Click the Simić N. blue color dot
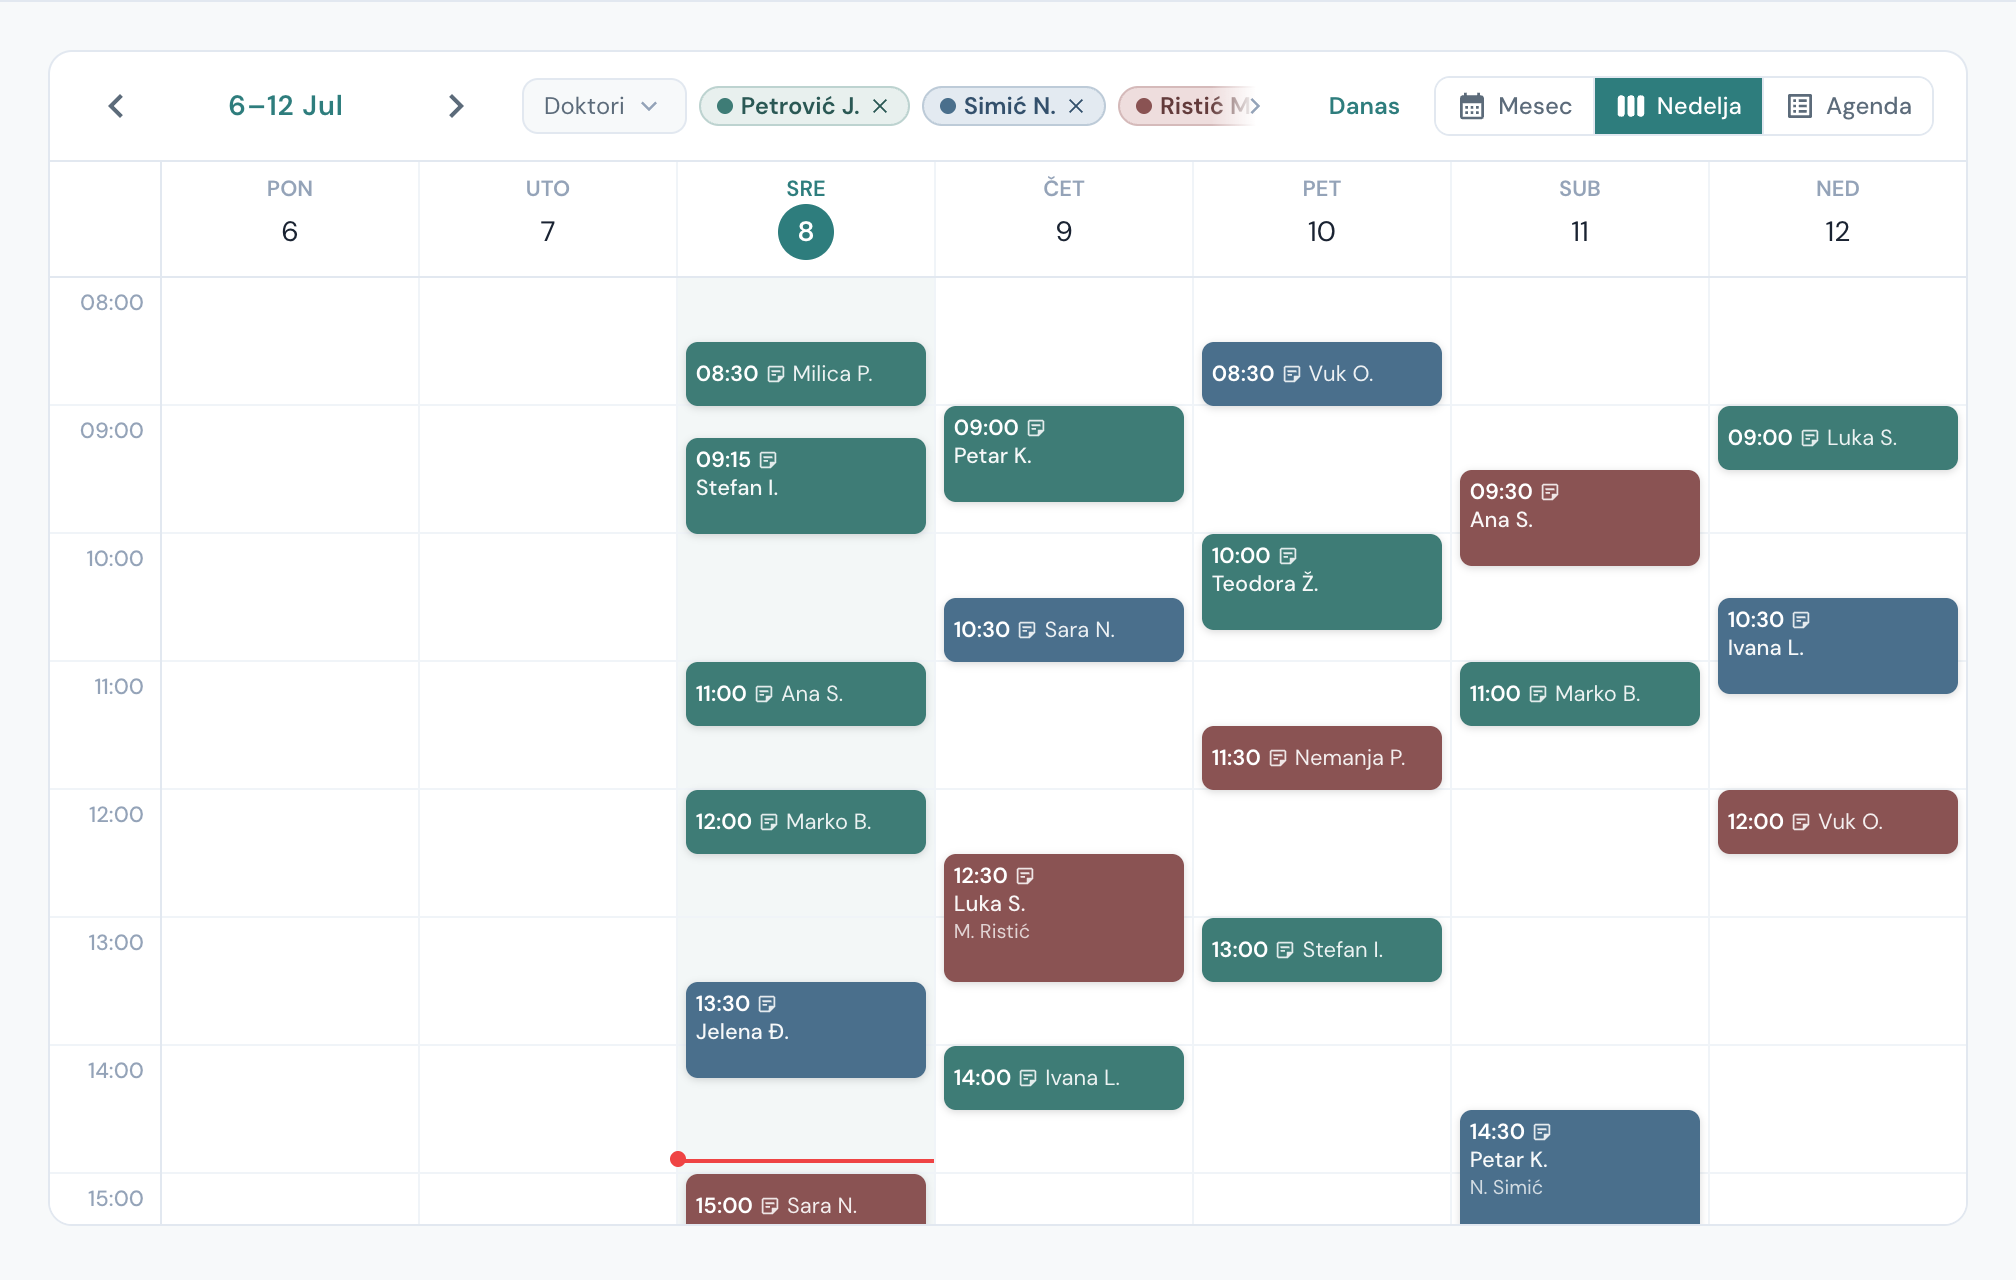 [948, 106]
